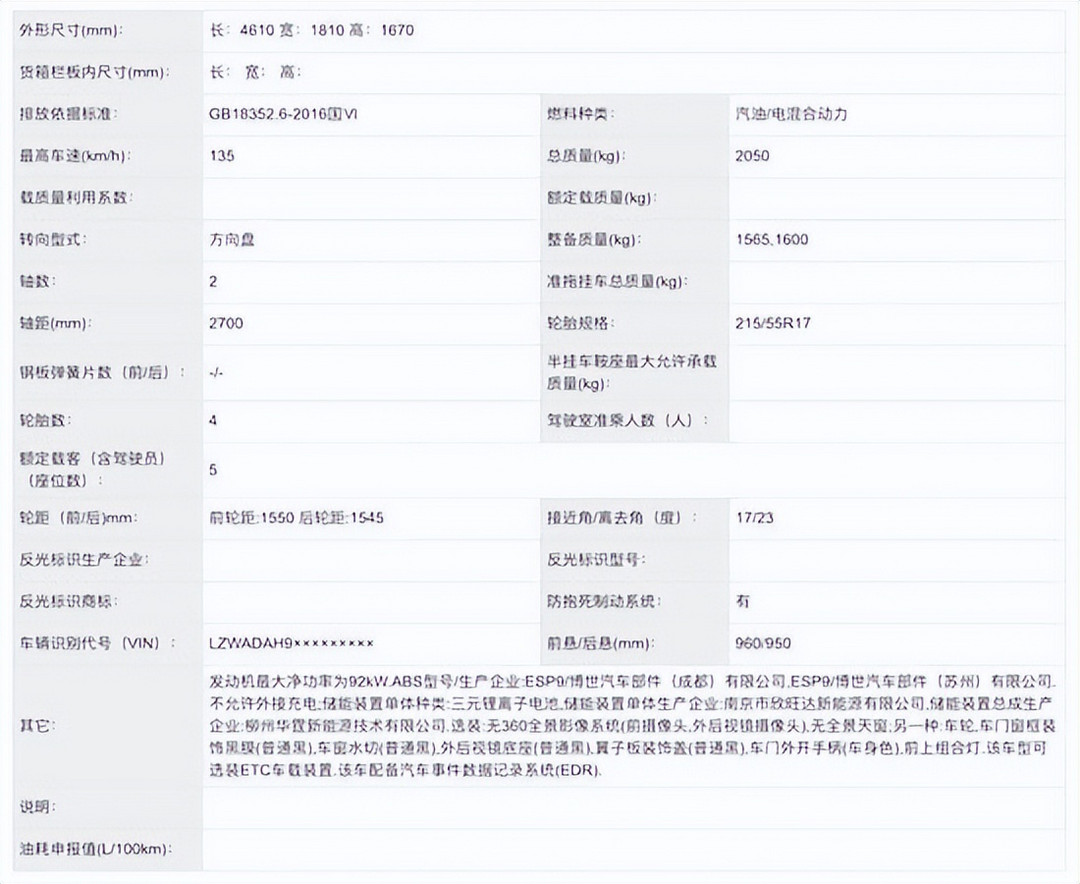This screenshot has height=884, width=1080.
Task: Click the 额定载质量(kg) label
Action: 602,198
